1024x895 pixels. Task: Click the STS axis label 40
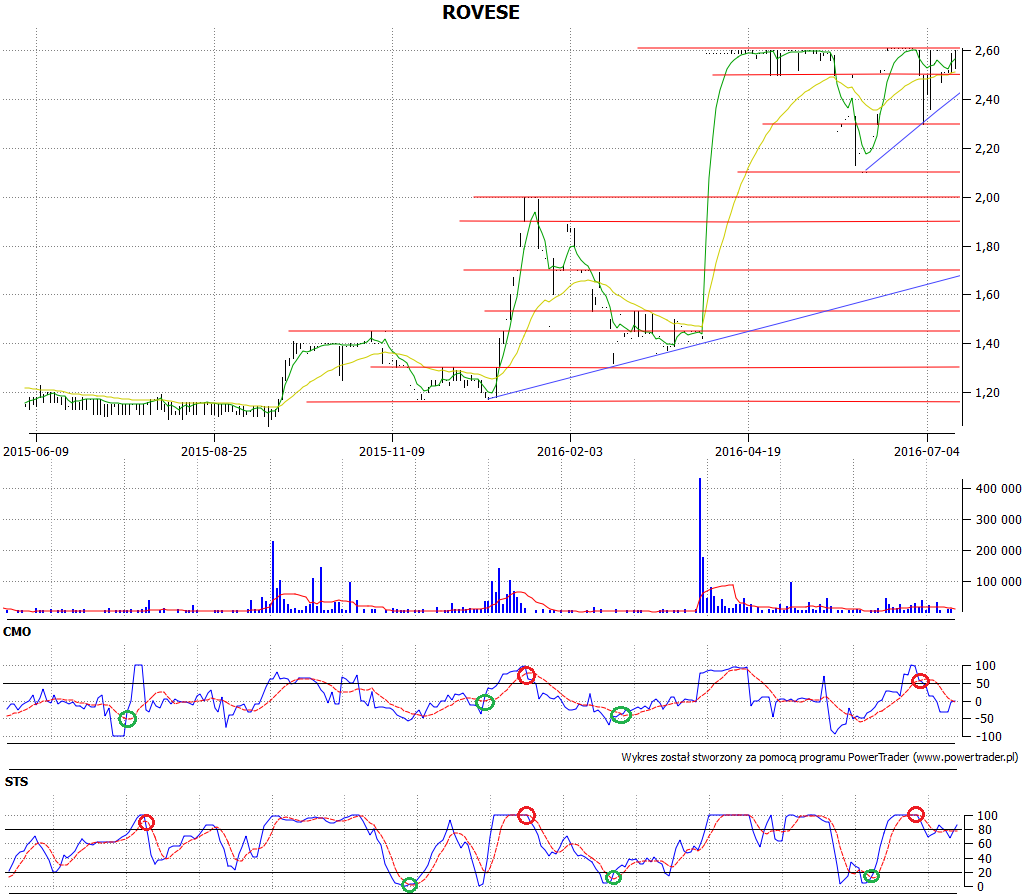tap(984, 859)
